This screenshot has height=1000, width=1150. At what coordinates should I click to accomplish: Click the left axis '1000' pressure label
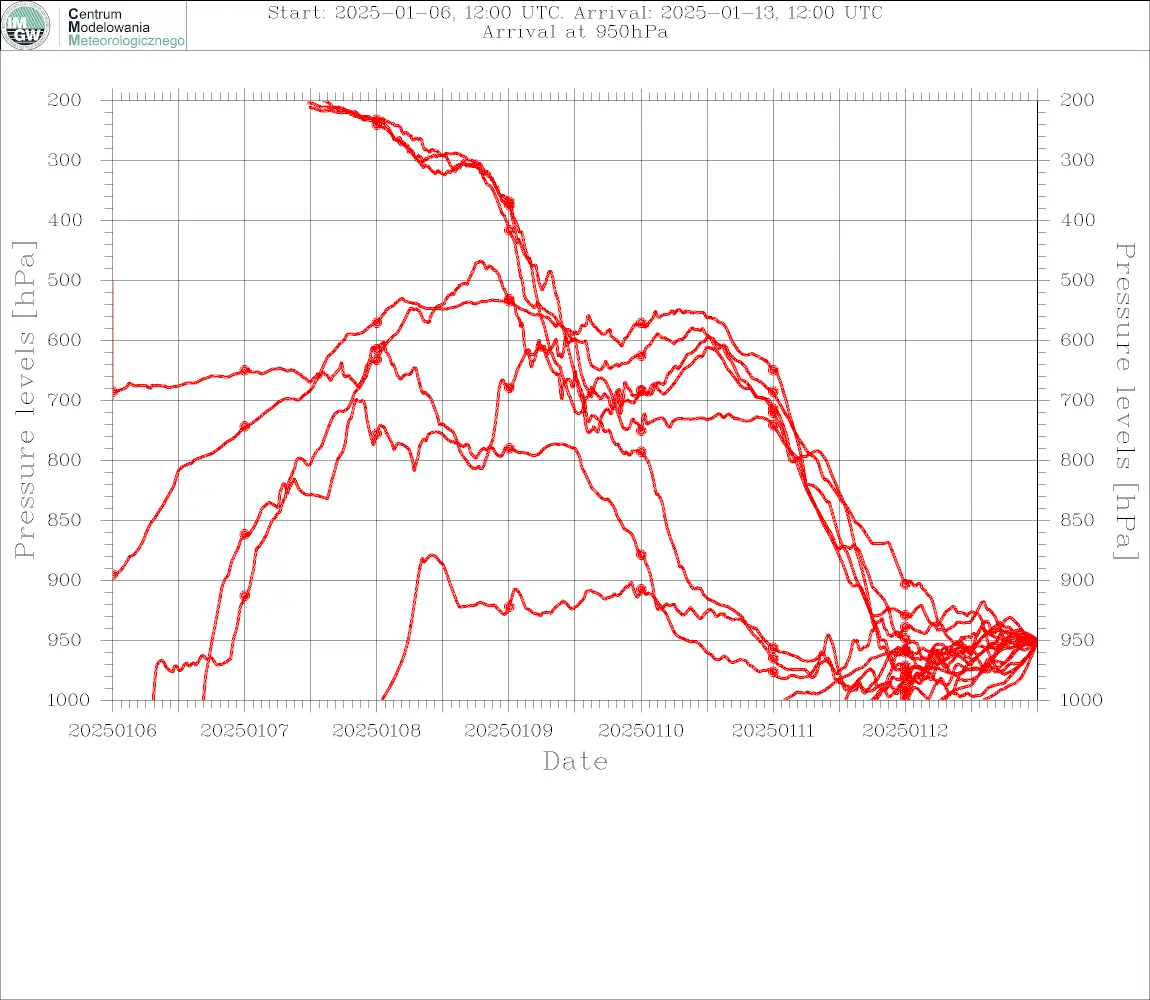[68, 700]
